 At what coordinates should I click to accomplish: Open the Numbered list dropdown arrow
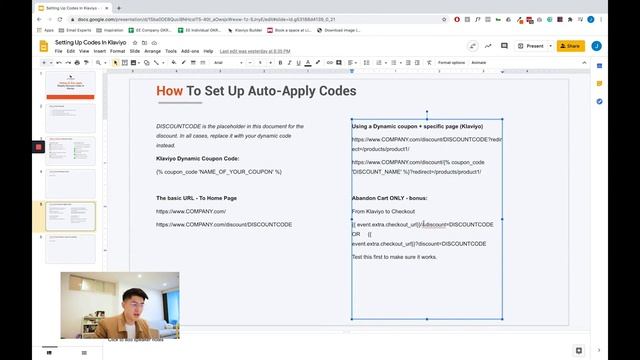point(386,63)
